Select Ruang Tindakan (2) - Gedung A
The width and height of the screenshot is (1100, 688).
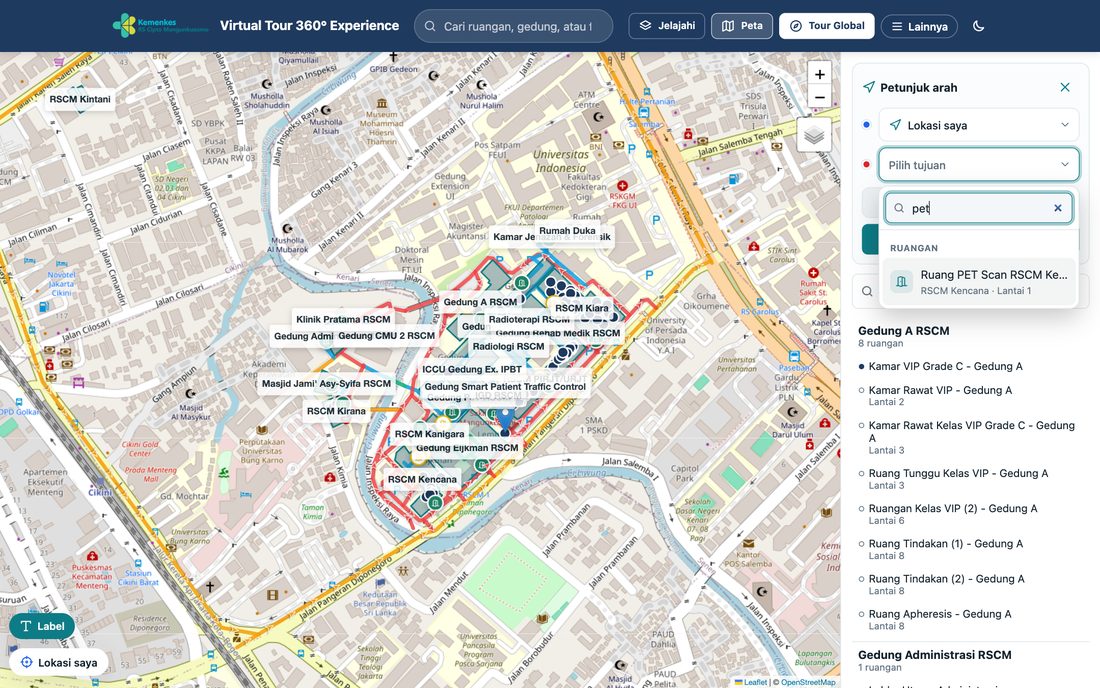(x=946, y=584)
